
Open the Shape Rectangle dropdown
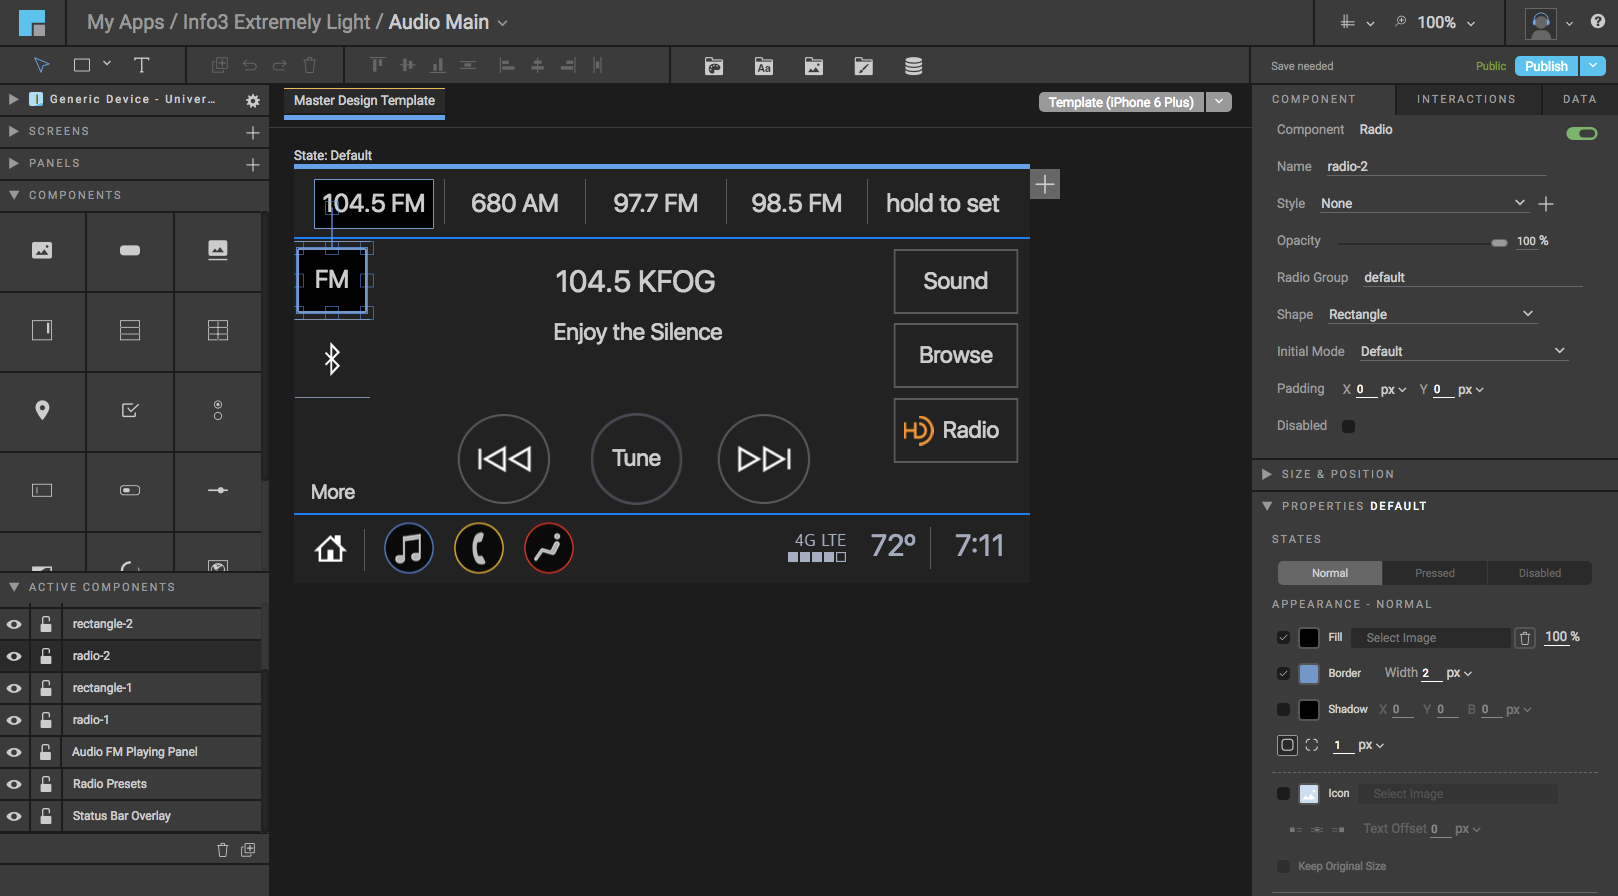click(1430, 315)
